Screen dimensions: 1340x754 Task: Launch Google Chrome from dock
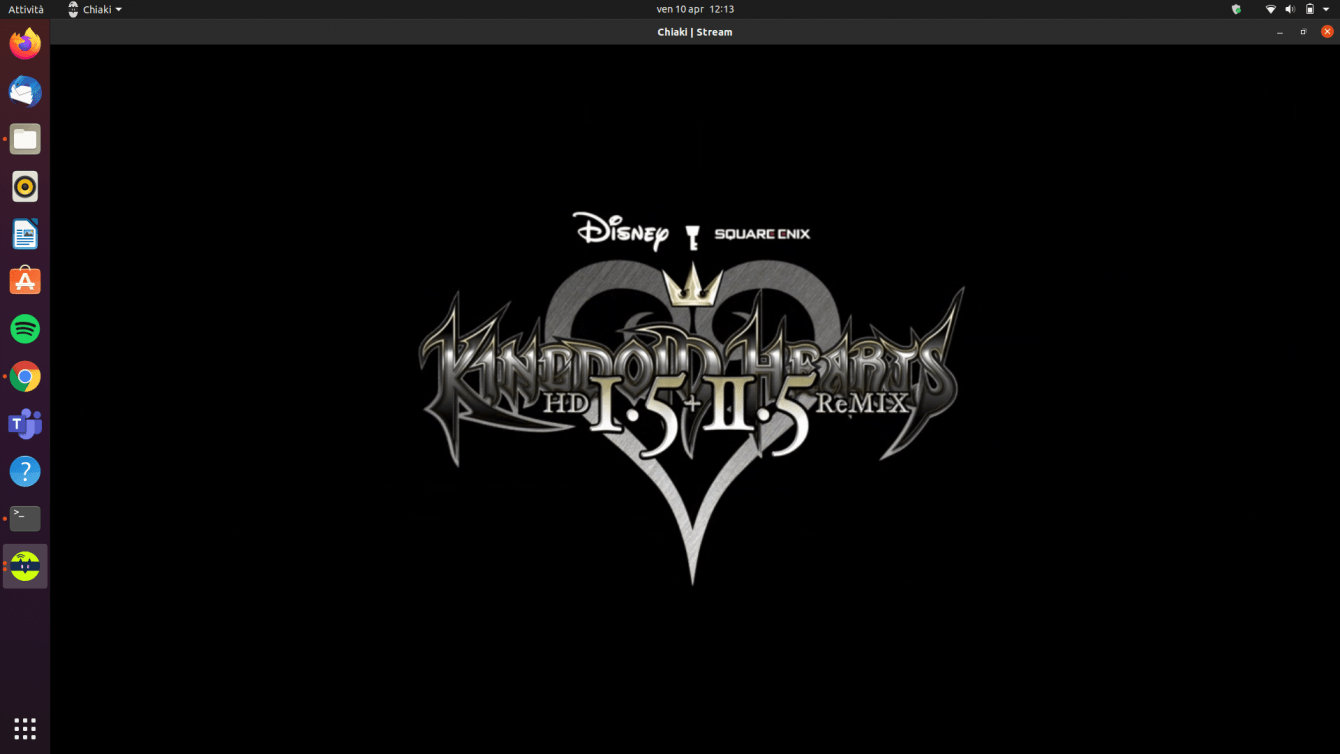pyautogui.click(x=25, y=377)
